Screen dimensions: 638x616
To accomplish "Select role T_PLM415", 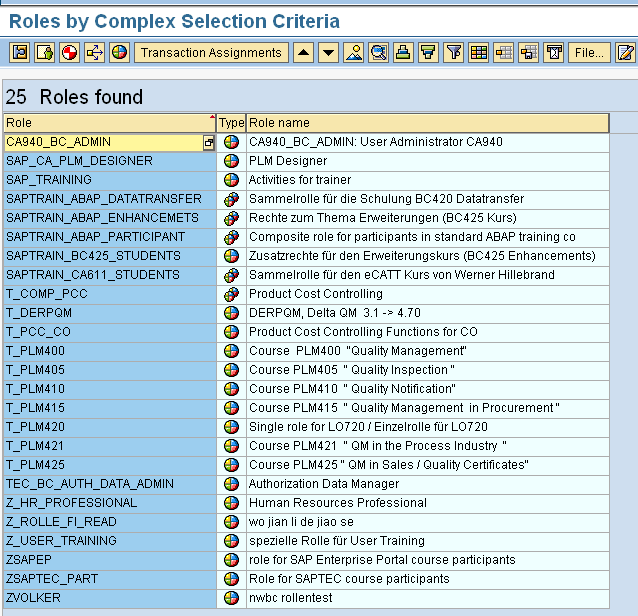I will point(110,408).
